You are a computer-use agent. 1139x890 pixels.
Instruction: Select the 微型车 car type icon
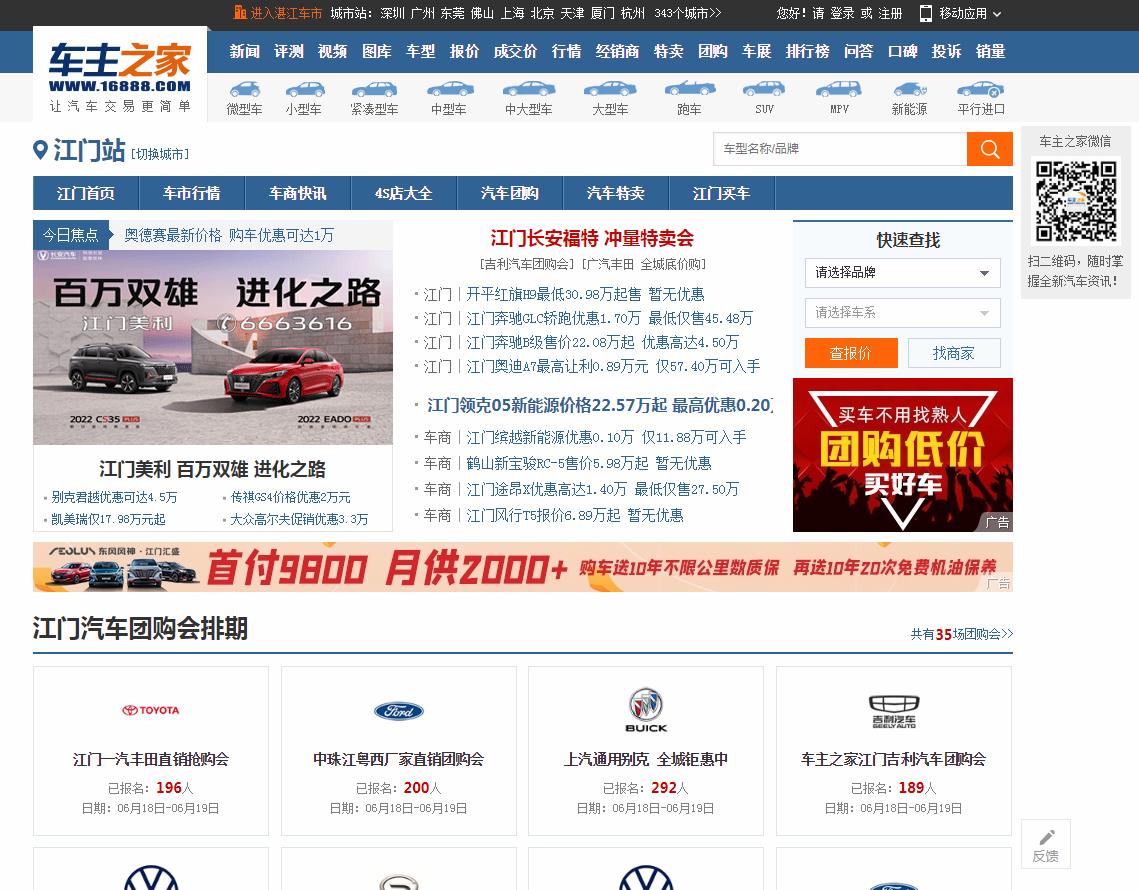(x=244, y=90)
